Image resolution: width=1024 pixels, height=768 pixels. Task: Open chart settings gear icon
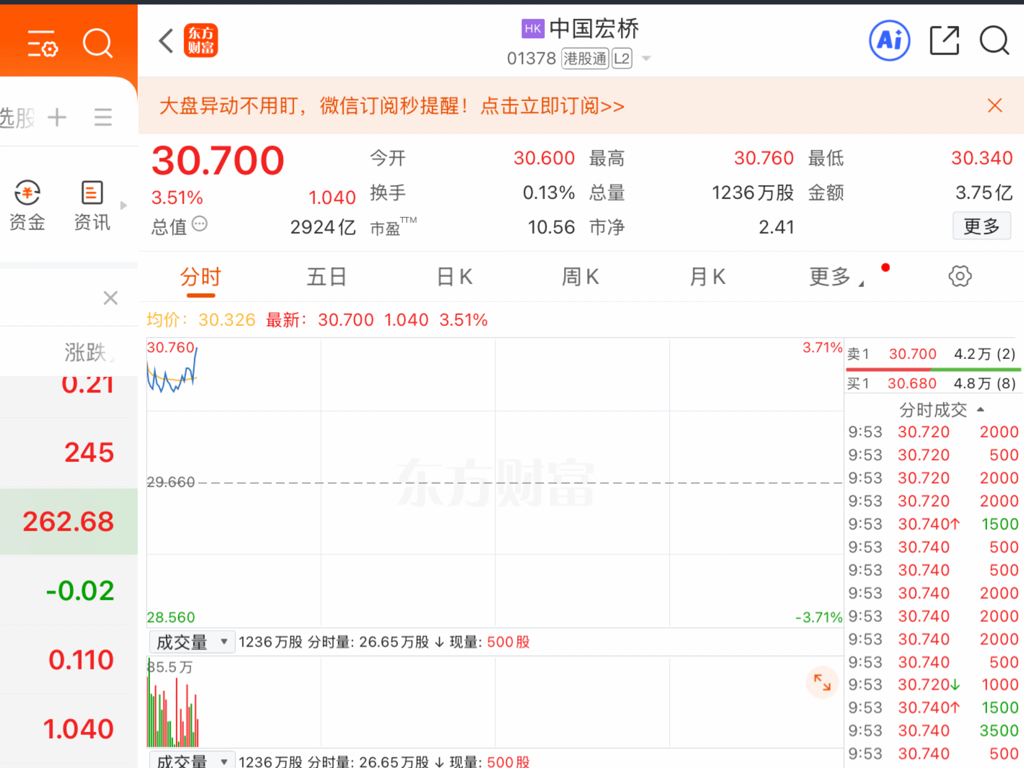tap(959, 276)
